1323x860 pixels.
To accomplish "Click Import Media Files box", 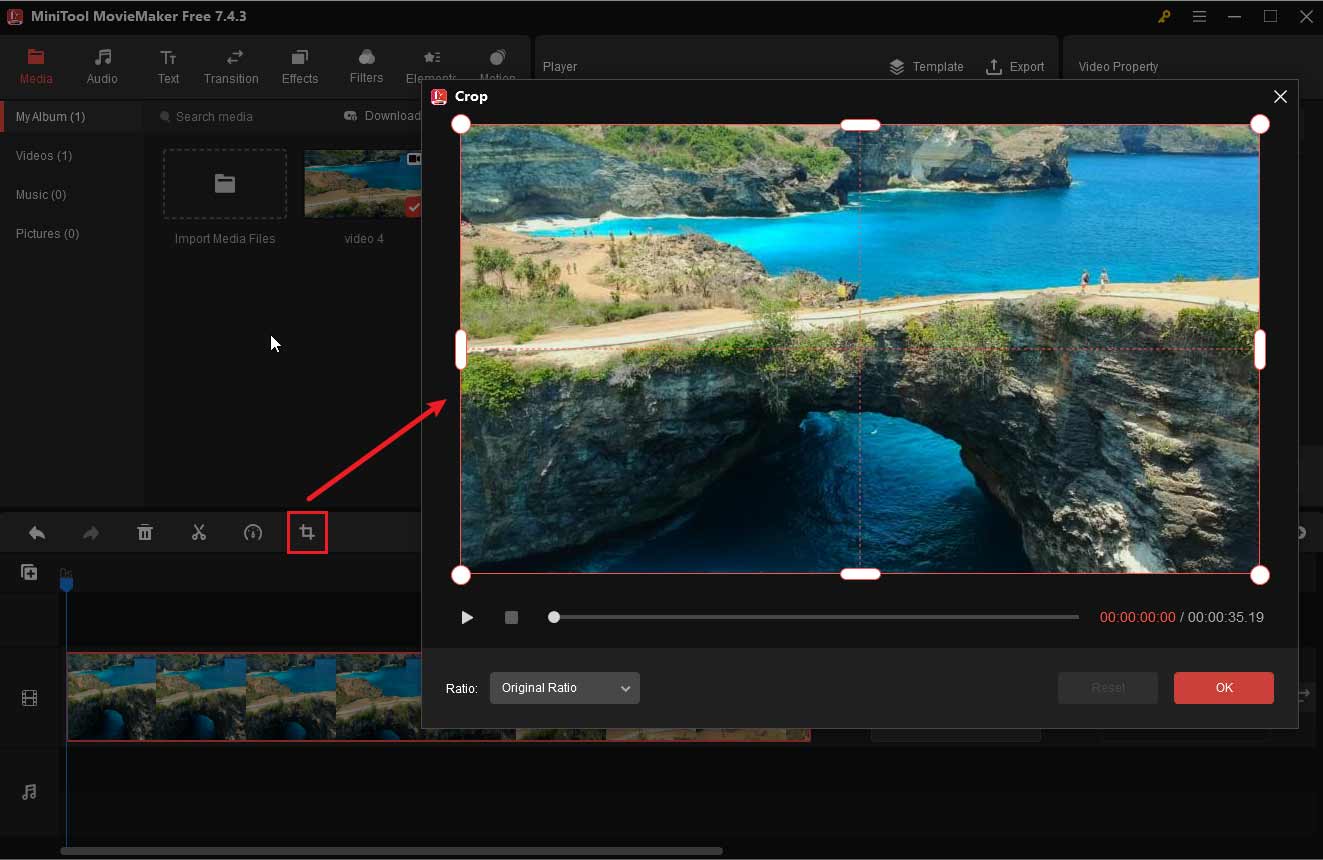I will tap(225, 184).
